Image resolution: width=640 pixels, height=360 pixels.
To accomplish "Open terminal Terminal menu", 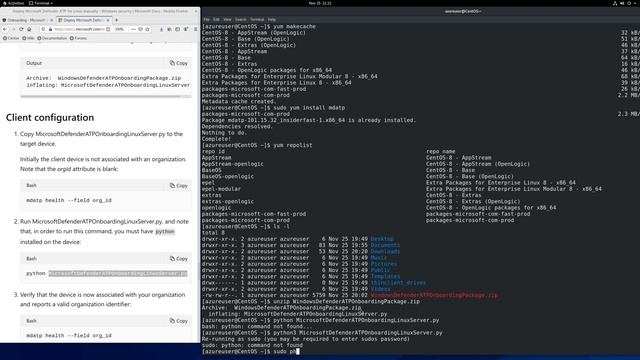I will point(257,20).
